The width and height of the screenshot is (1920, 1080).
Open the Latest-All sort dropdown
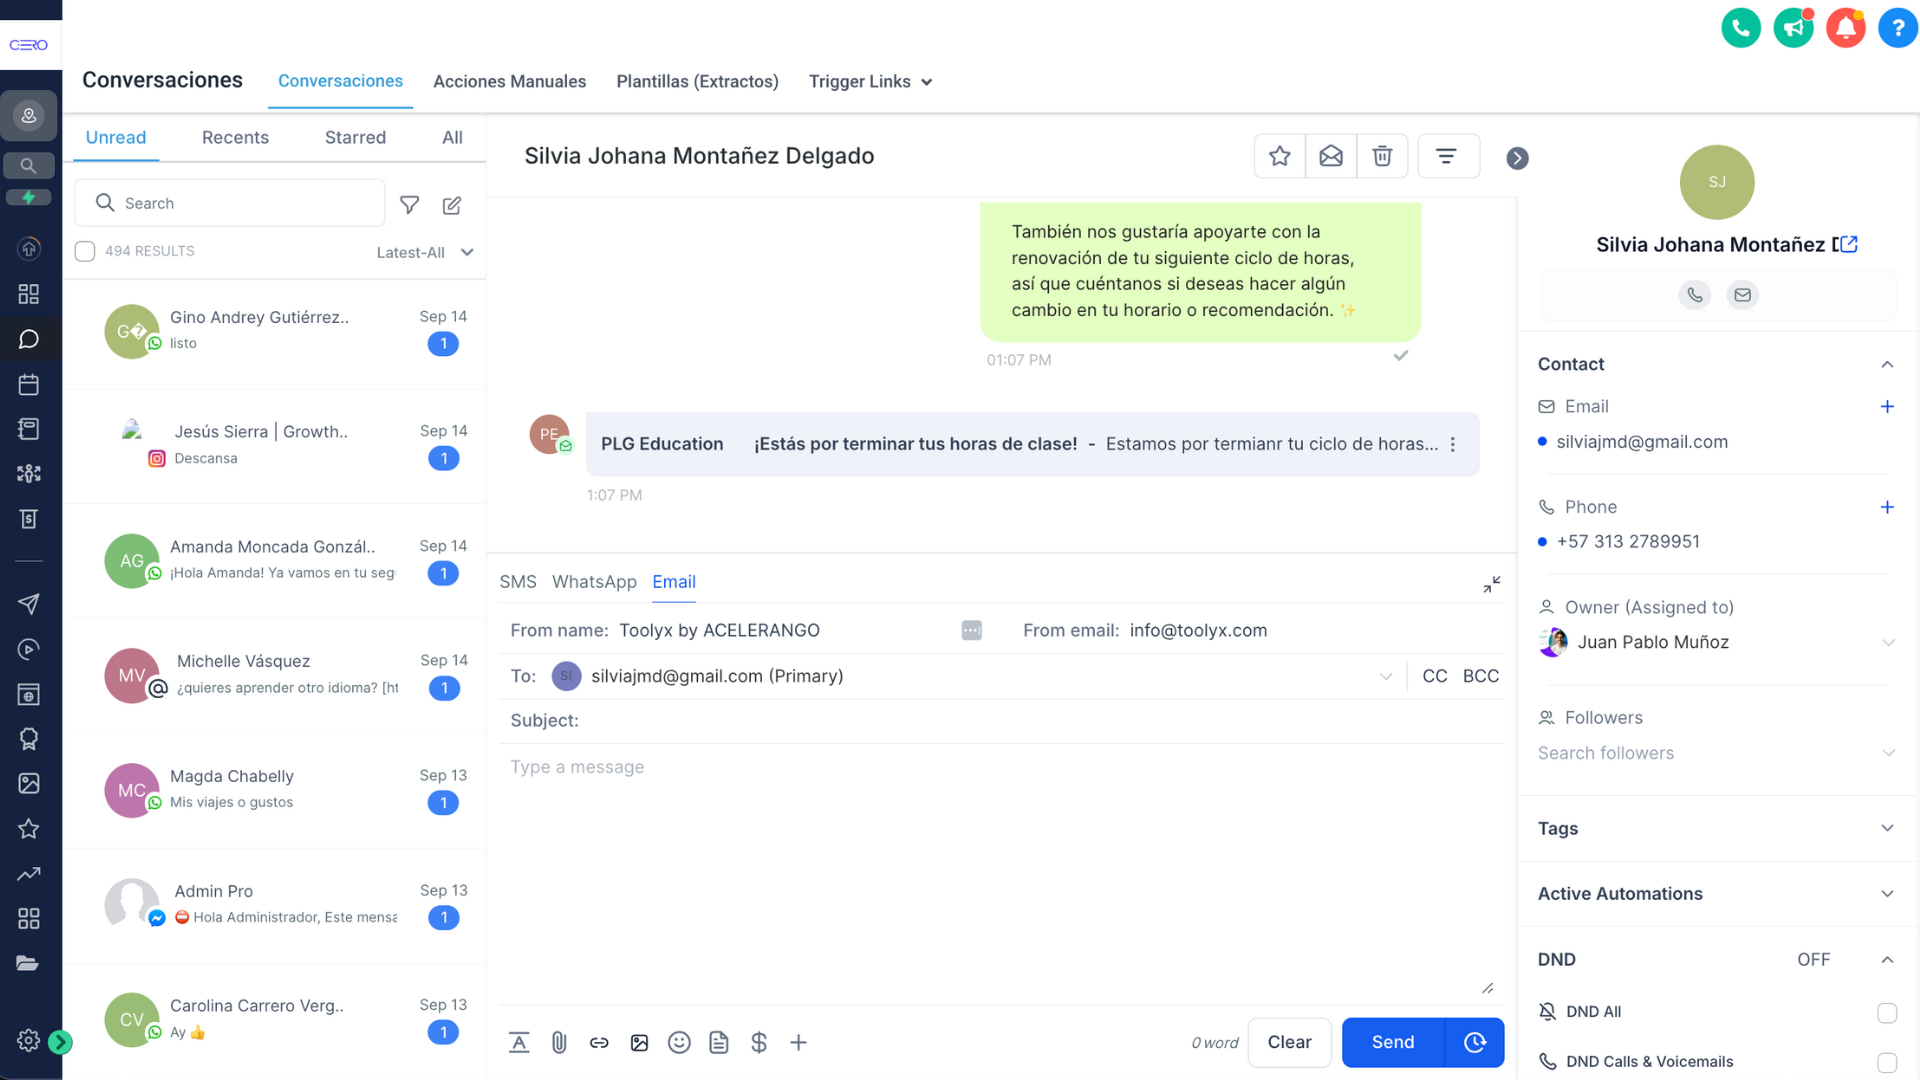[424, 253]
